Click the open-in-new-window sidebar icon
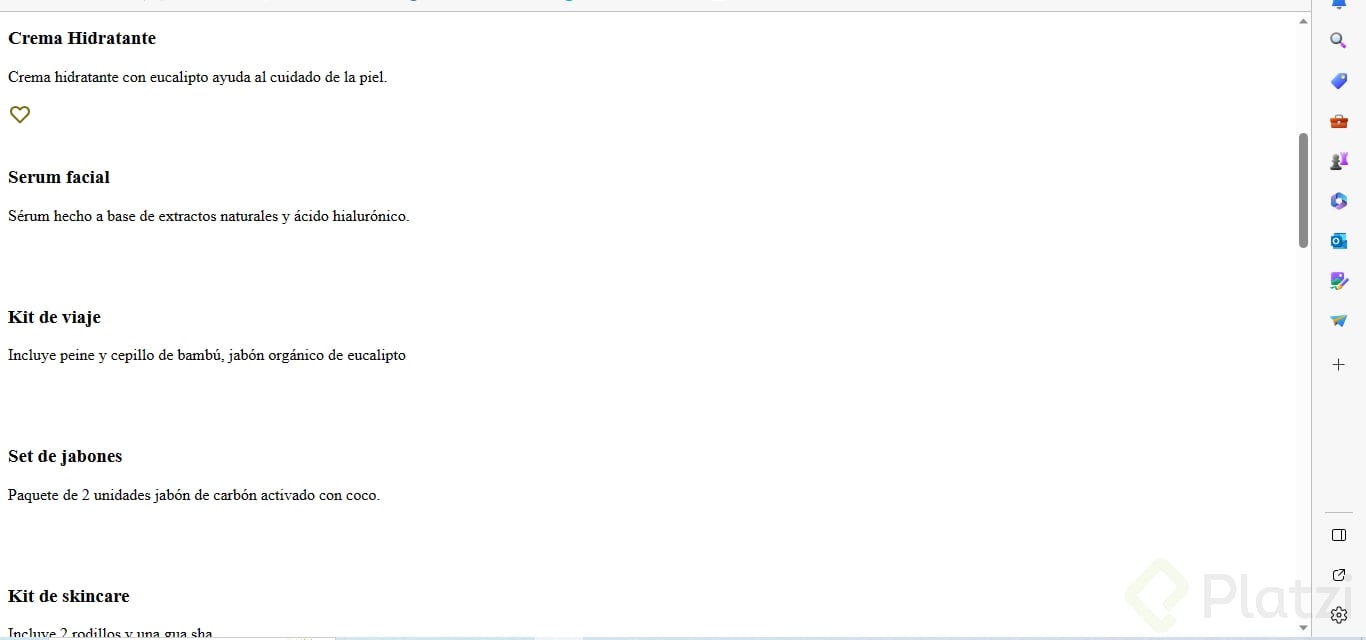Image resolution: width=1366 pixels, height=640 pixels. [x=1339, y=575]
